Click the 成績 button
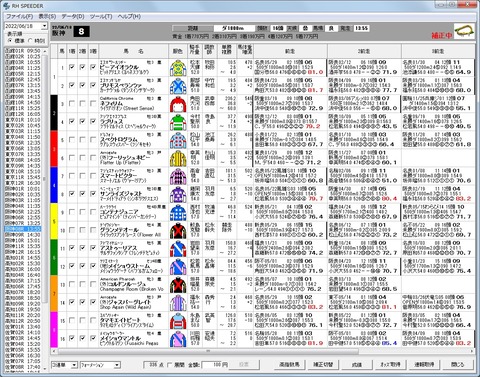Image resolution: width=480 pixels, height=377 pixels. (357, 365)
